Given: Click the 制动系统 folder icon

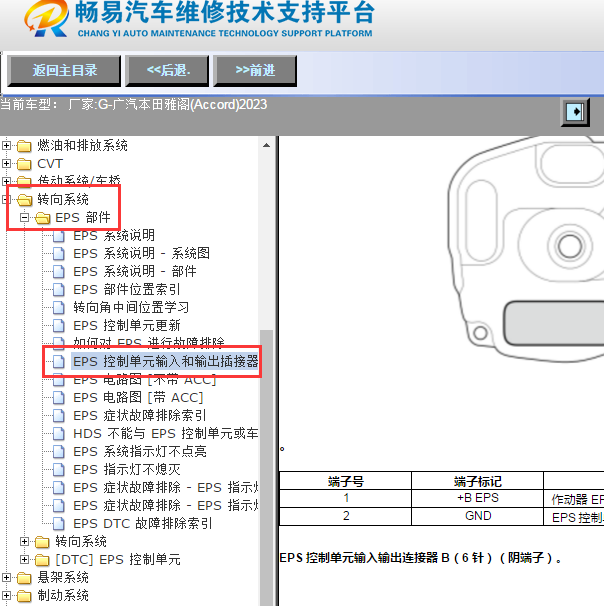Looking at the screenshot, I should pyautogui.click(x=24, y=596).
